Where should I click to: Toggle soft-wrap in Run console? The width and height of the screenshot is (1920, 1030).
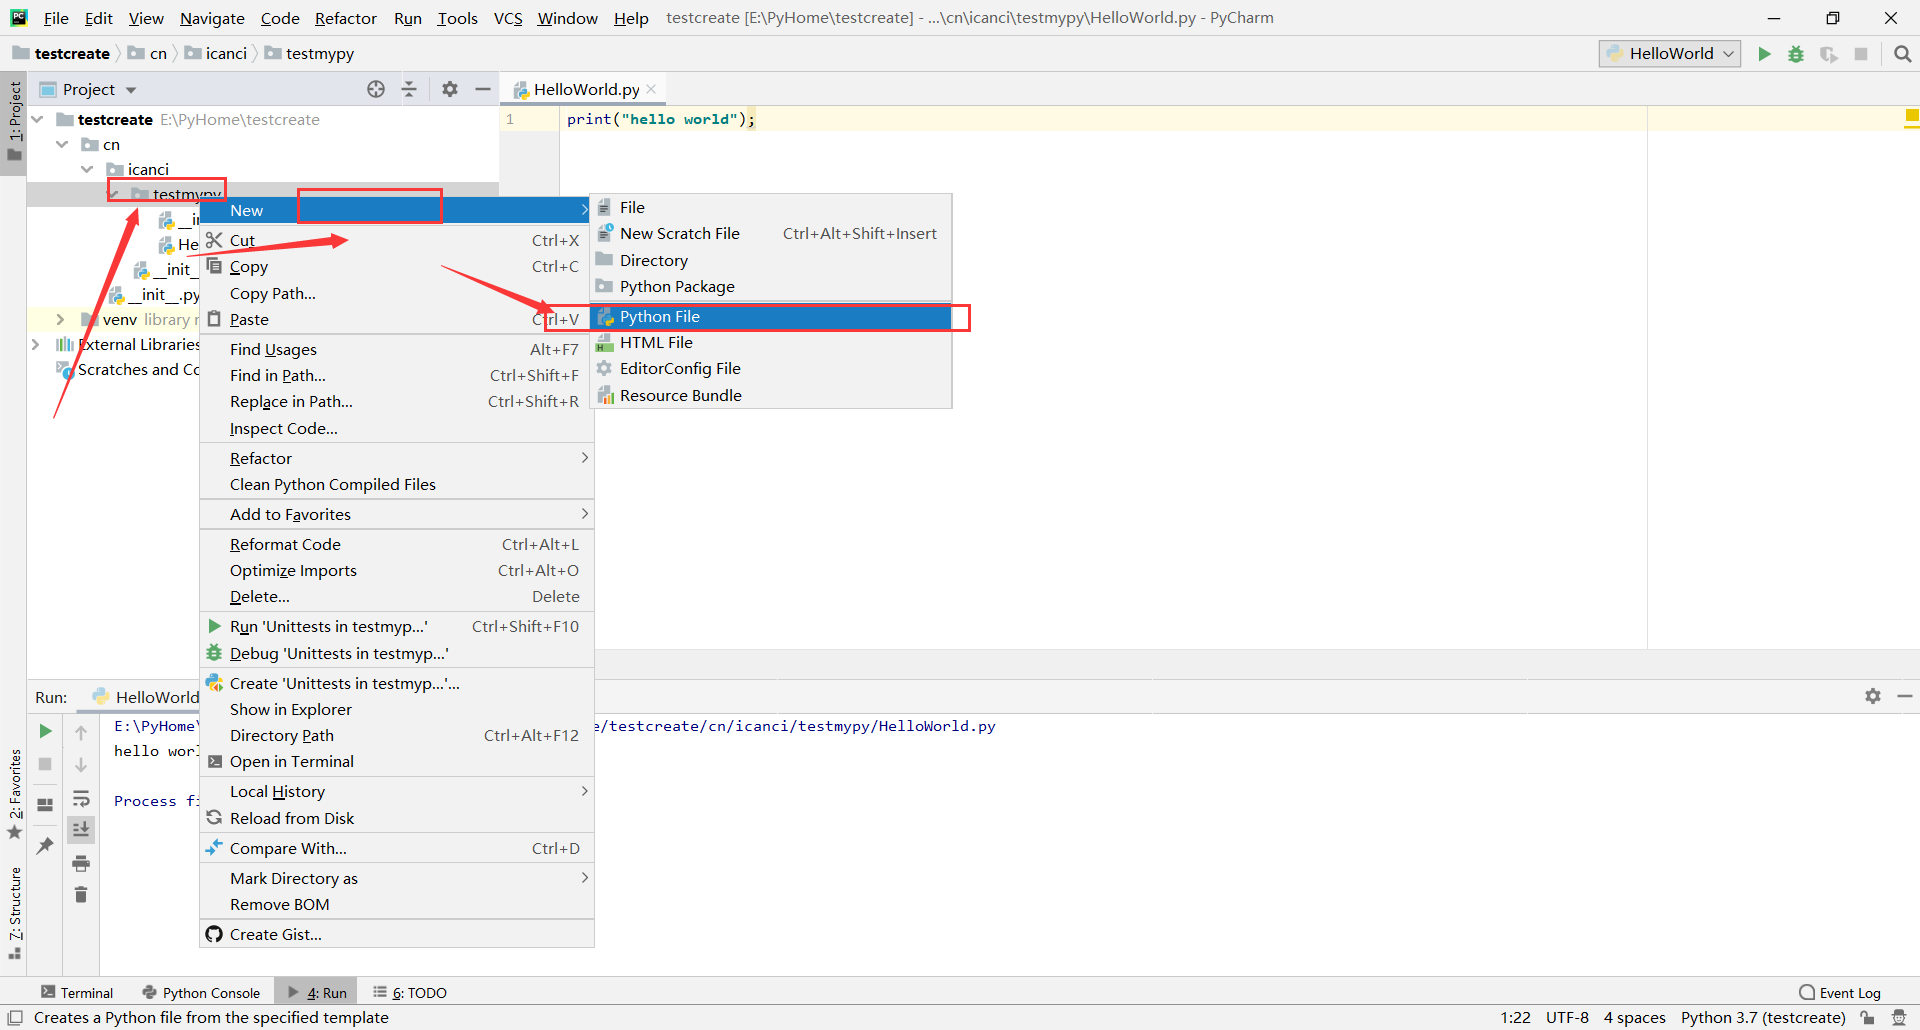pyautogui.click(x=81, y=799)
